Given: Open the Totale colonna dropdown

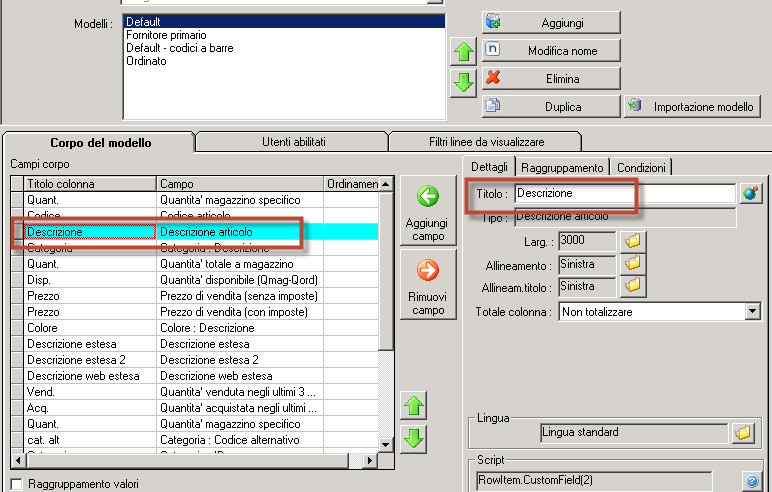Looking at the screenshot, I should 752,311.
